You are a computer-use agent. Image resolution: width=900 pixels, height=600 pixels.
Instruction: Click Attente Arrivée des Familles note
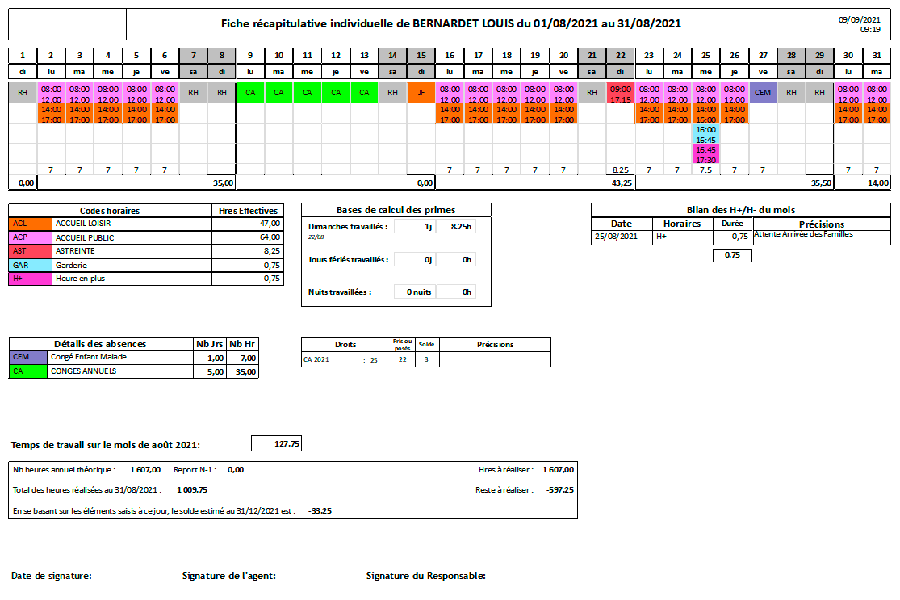803,234
